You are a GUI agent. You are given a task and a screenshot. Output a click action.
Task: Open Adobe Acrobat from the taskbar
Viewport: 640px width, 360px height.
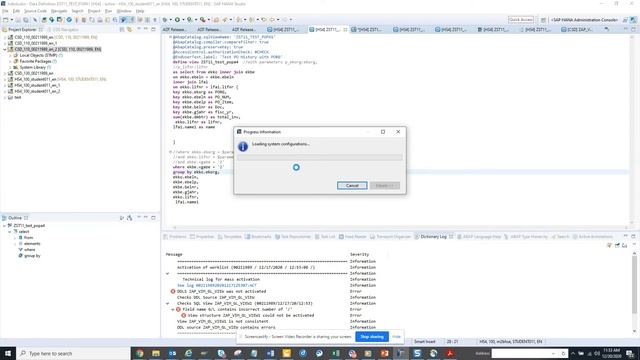pos(450,353)
